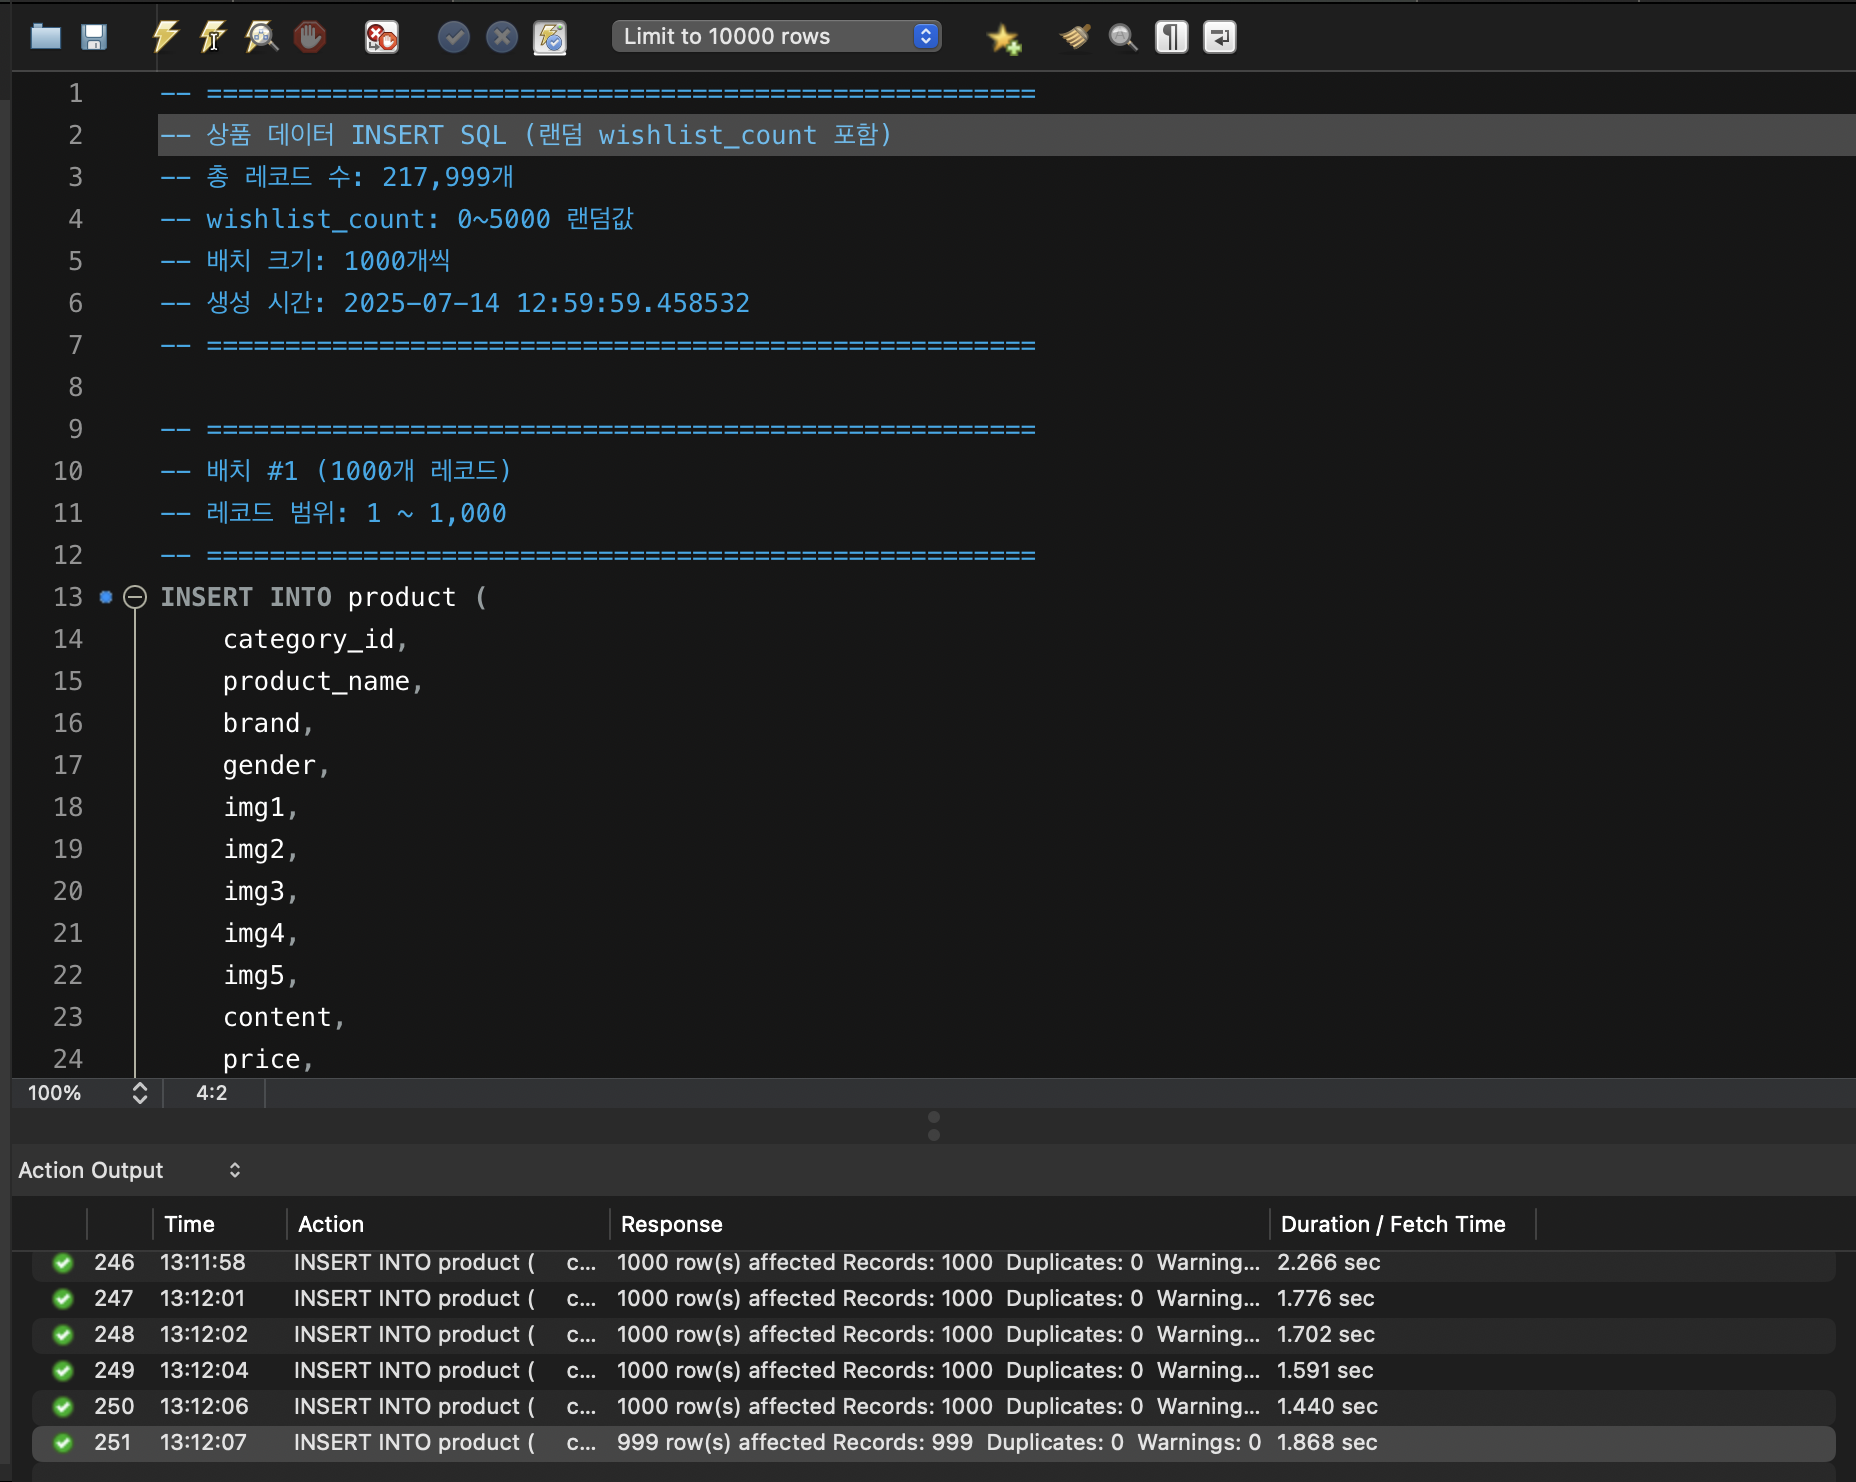The height and width of the screenshot is (1482, 1856).
Task: Place cursor on category_id column
Action: (315, 639)
